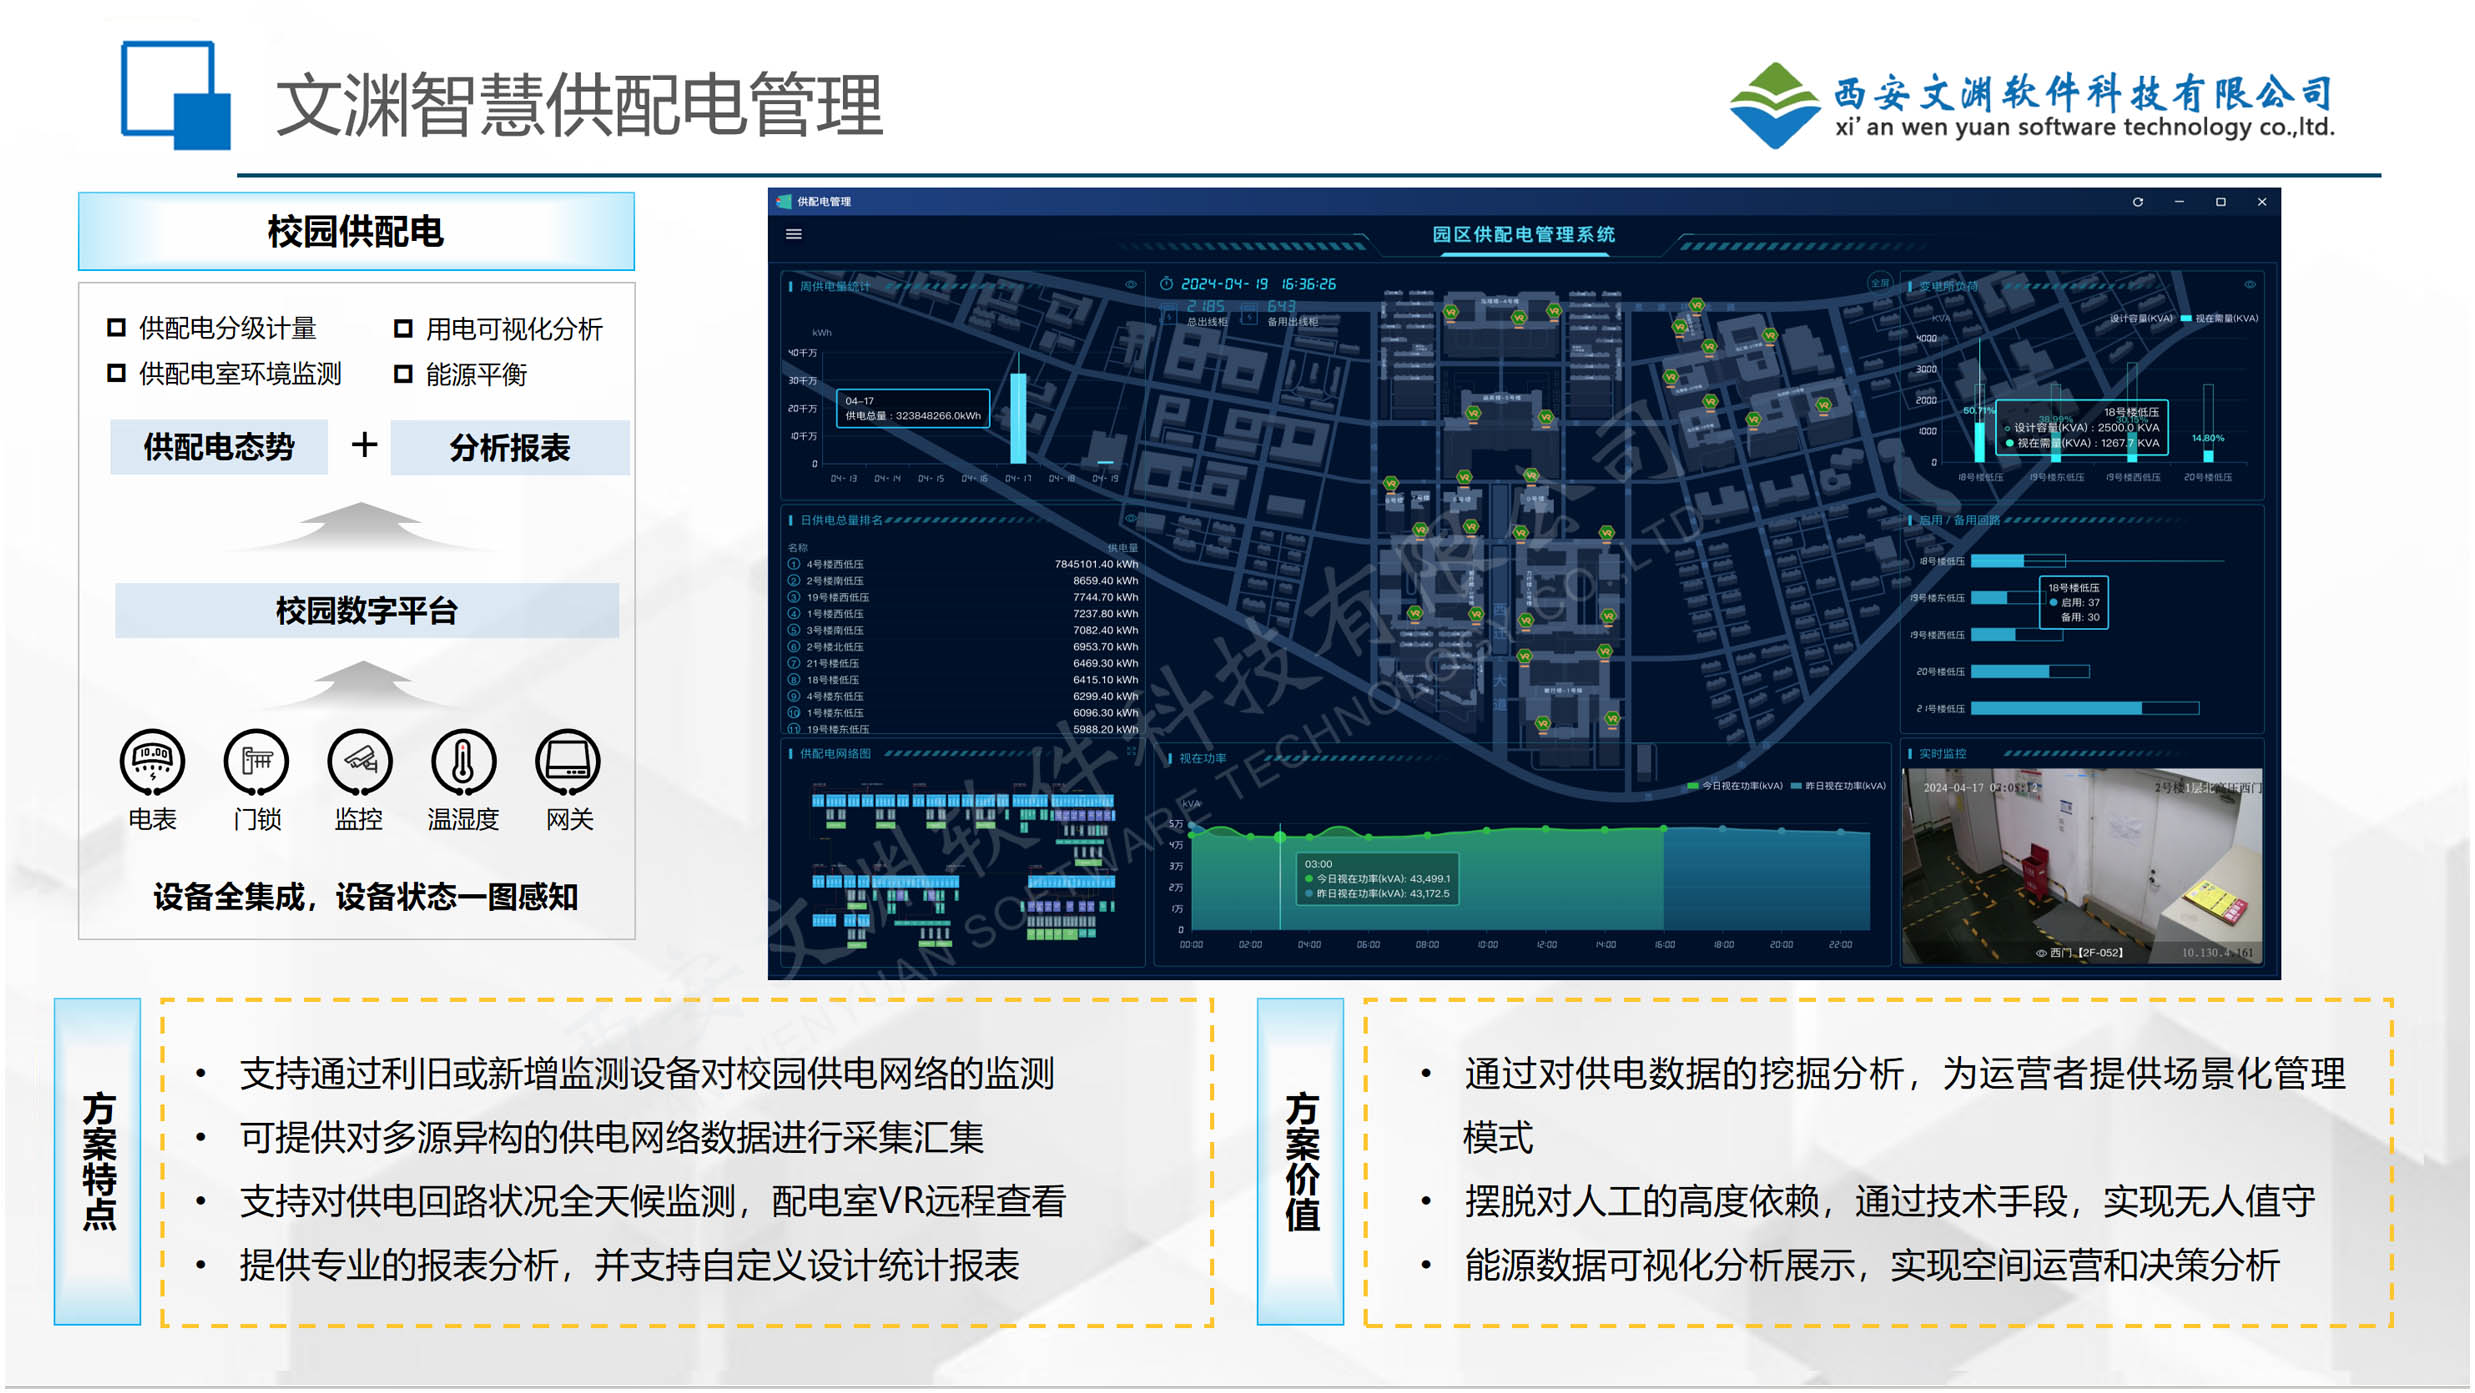Viewport: 2475px width, 1393px height.
Task: Click the date 2024-04-19 16:36:26
Action: point(1258,284)
